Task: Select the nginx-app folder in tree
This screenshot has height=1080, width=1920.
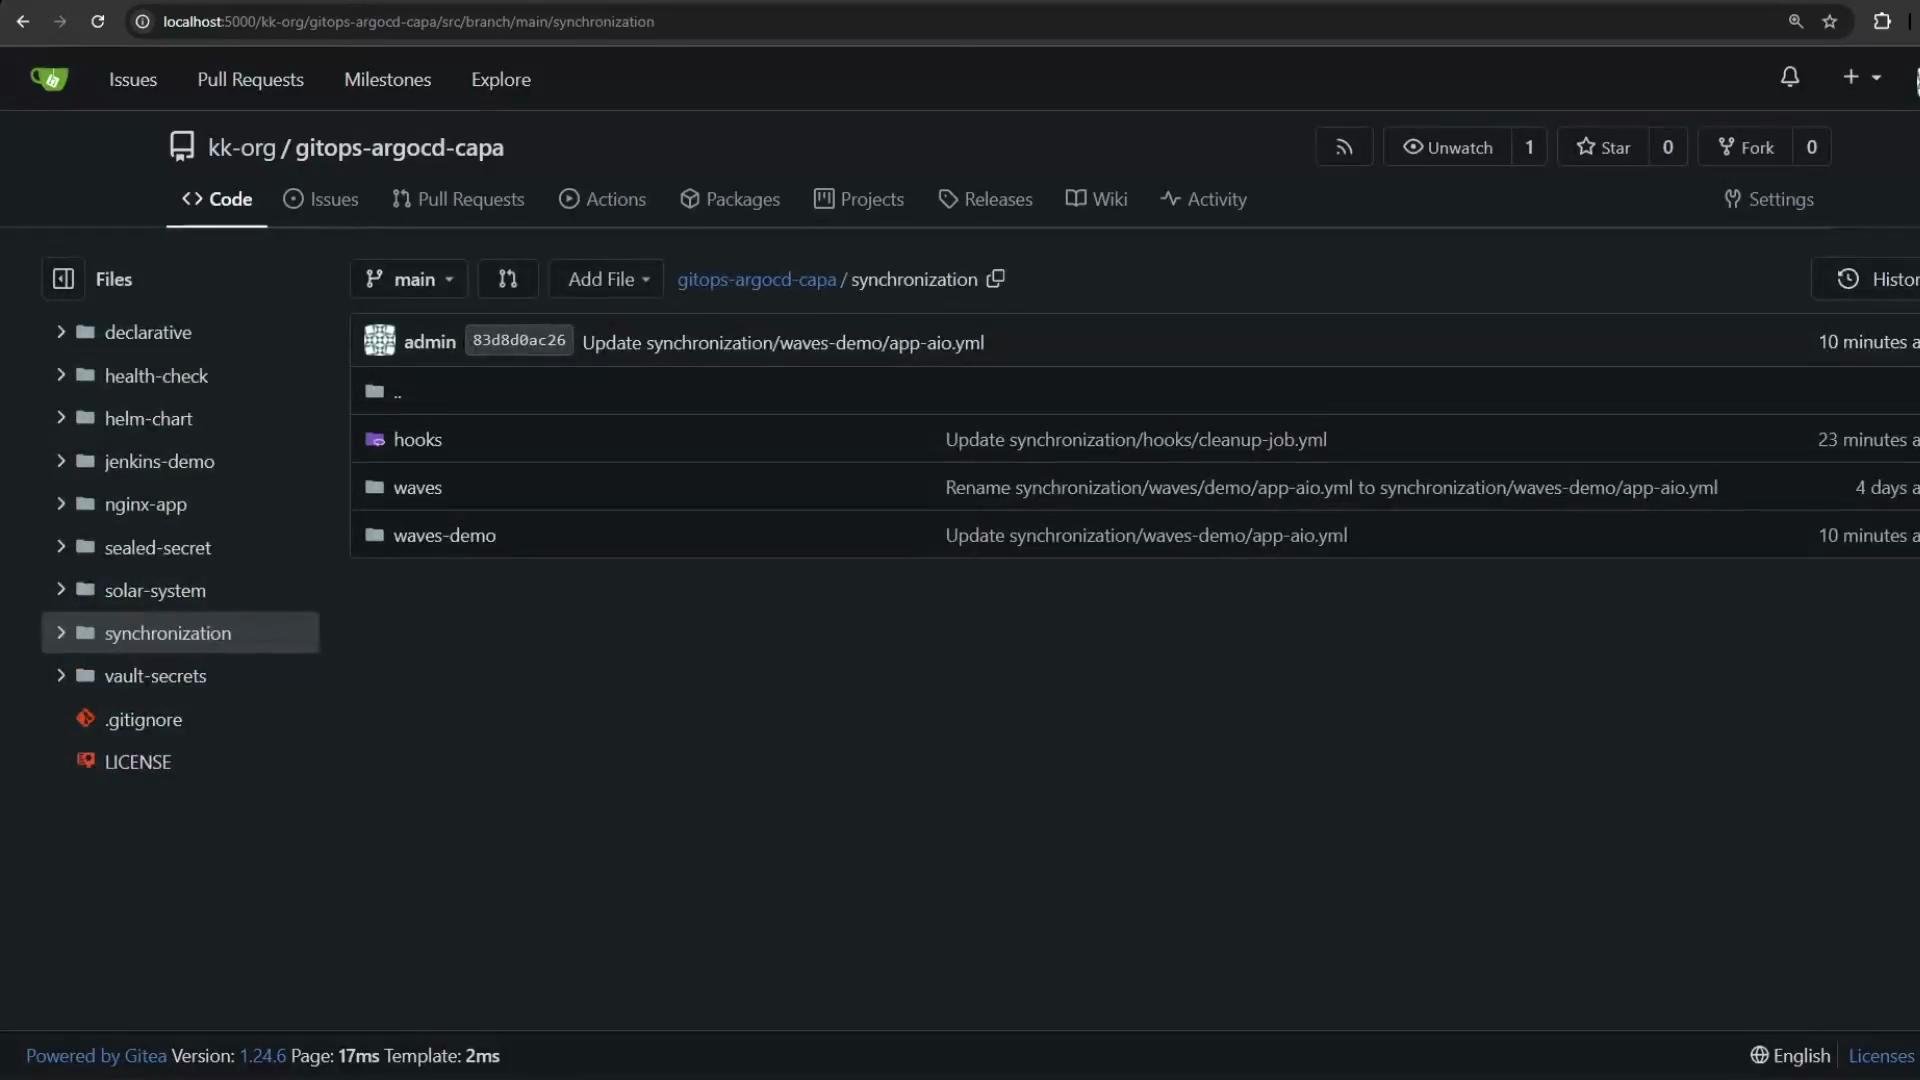Action: click(146, 504)
